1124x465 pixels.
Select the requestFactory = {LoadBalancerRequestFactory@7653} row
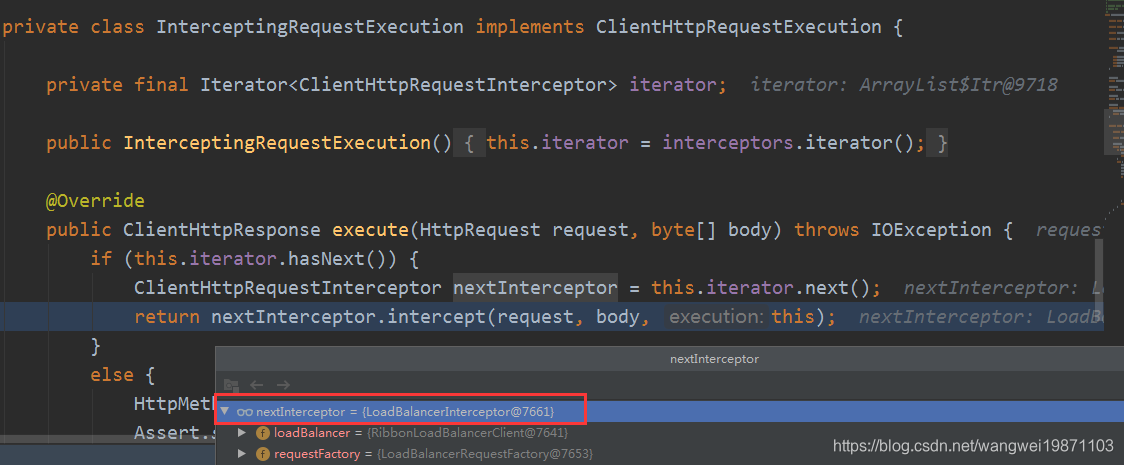click(x=670, y=454)
